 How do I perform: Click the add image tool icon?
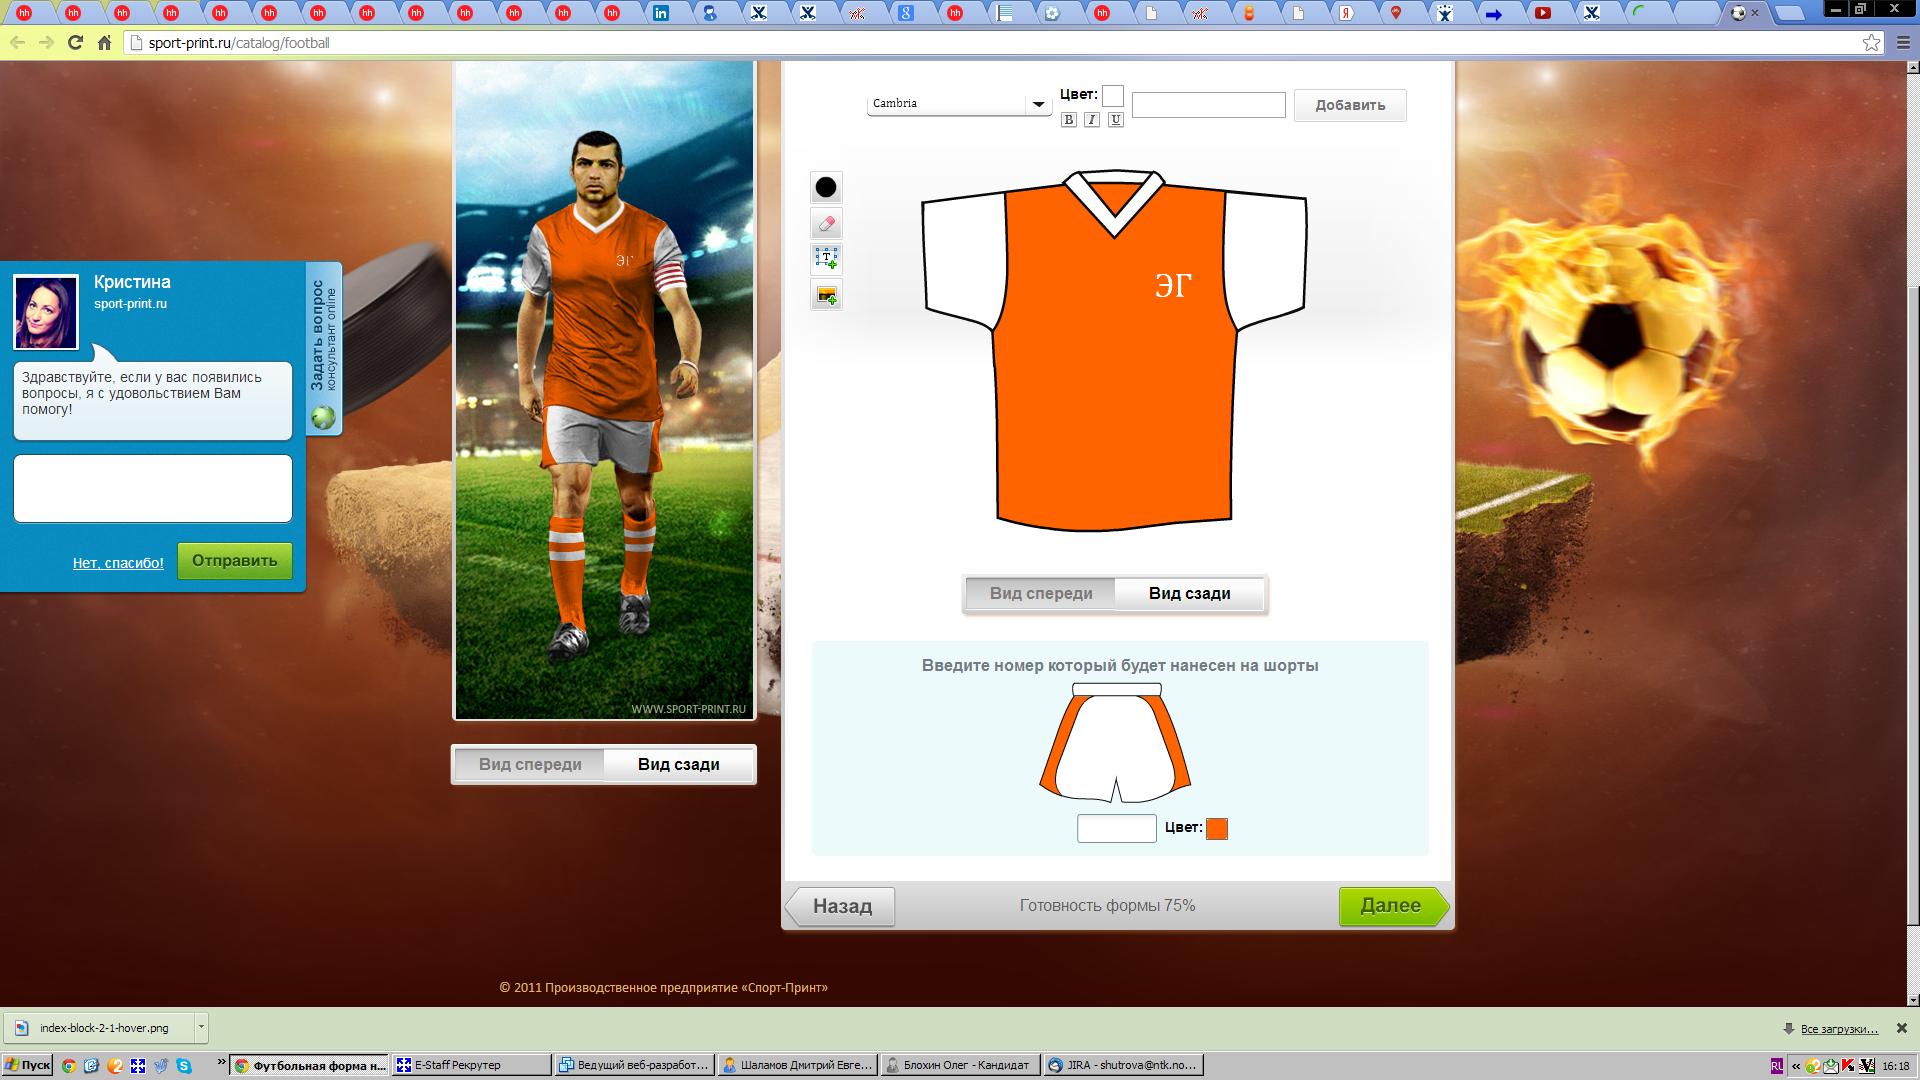(826, 295)
